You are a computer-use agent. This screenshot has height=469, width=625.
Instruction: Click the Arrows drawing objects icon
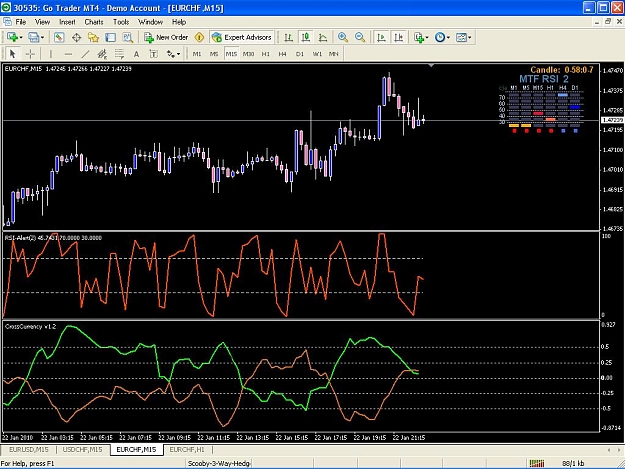pyautogui.click(x=171, y=54)
